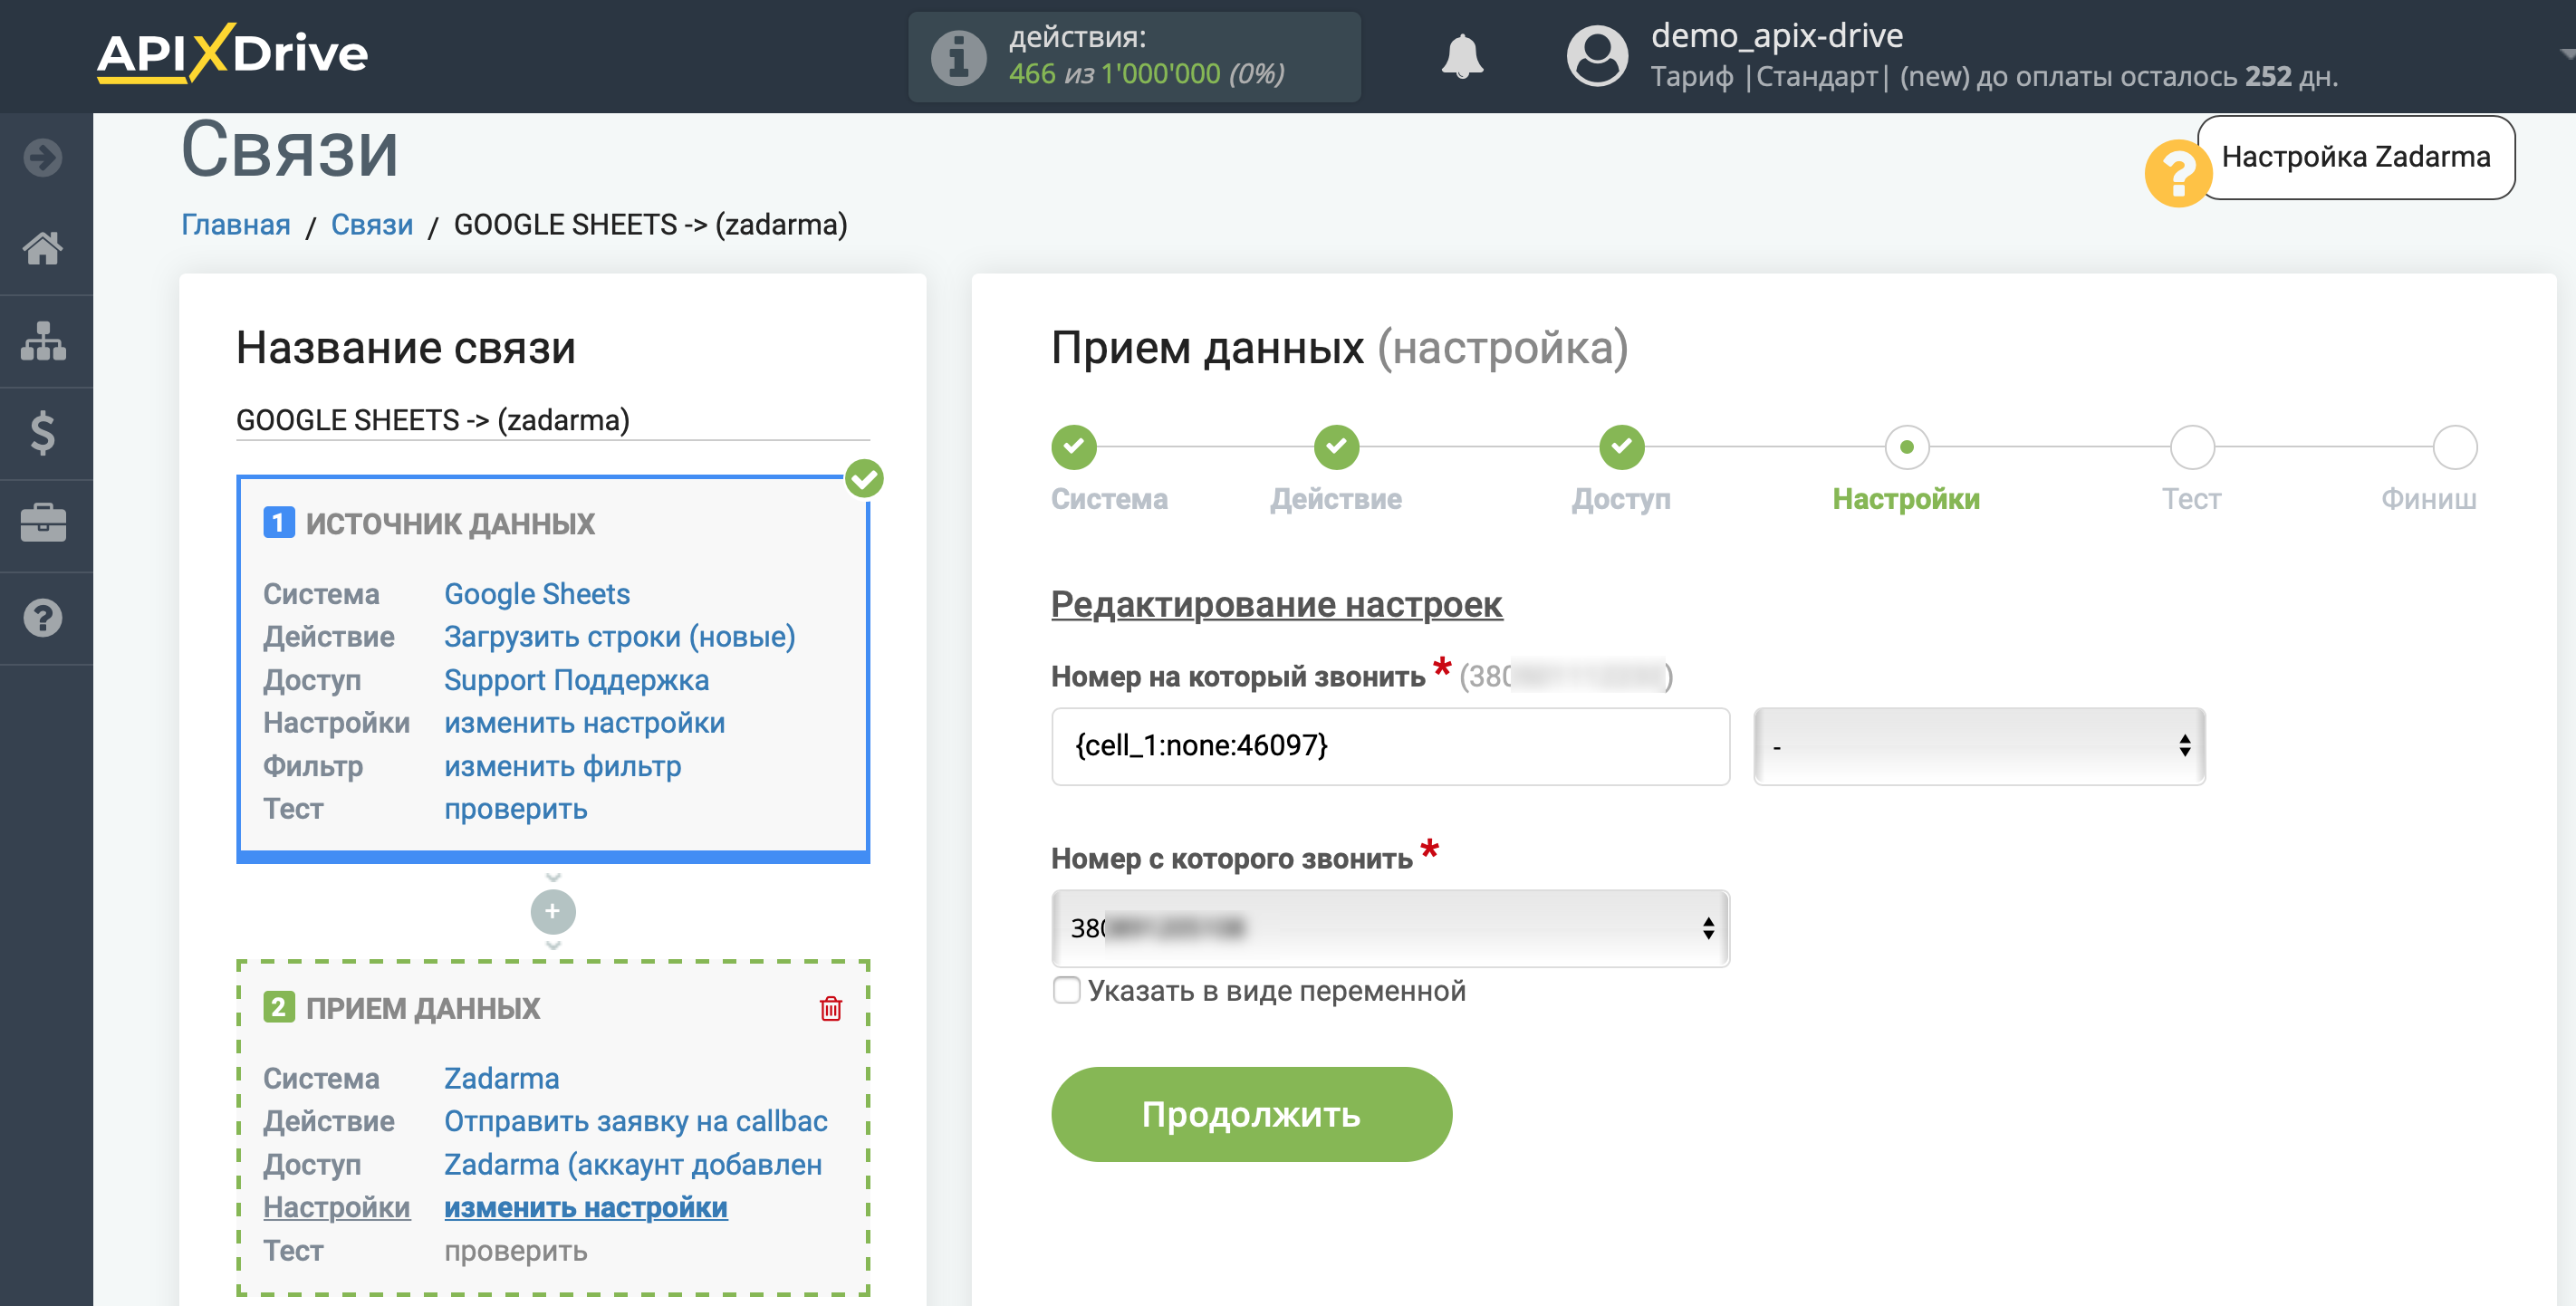Open Настройка Zadarma help button
The width and height of the screenshot is (2576, 1306).
(2355, 157)
